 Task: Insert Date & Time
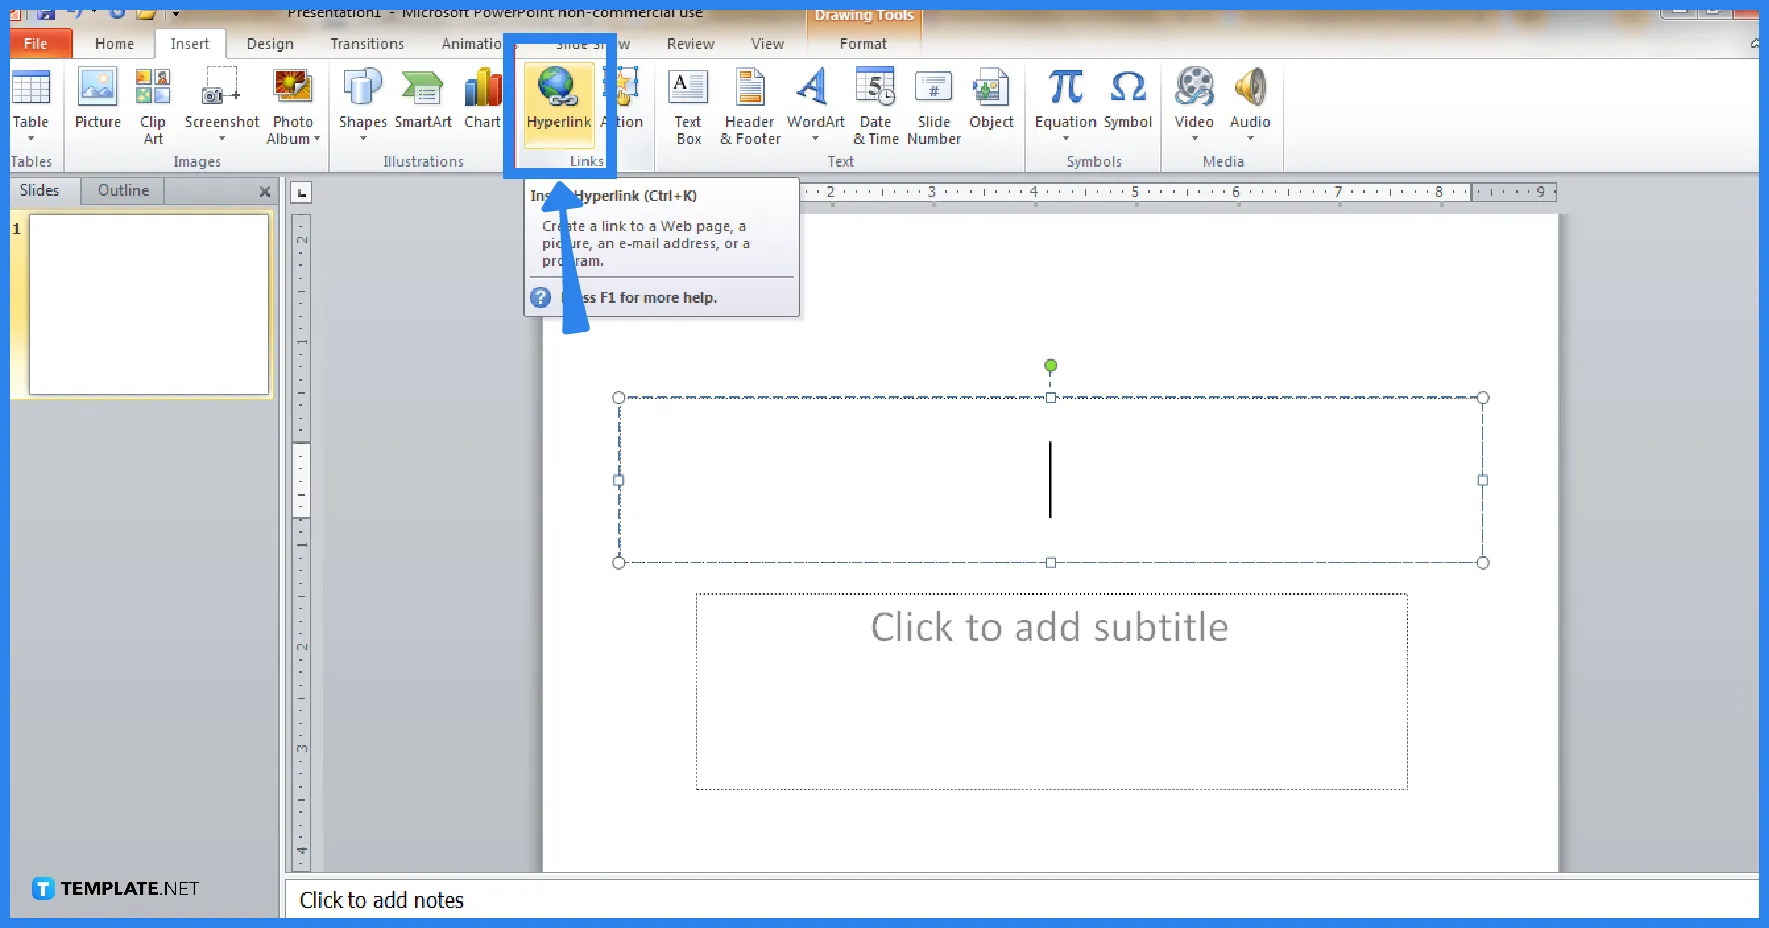click(875, 105)
